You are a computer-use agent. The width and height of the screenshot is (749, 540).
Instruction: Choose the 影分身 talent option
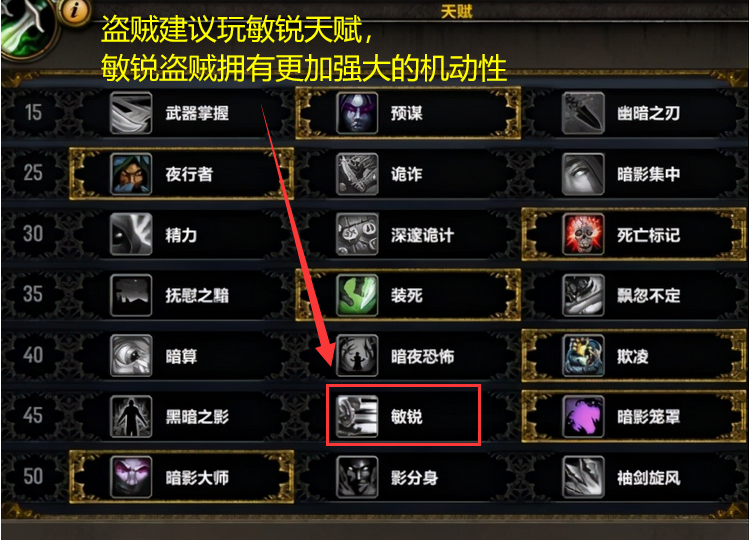pyautogui.click(x=408, y=477)
